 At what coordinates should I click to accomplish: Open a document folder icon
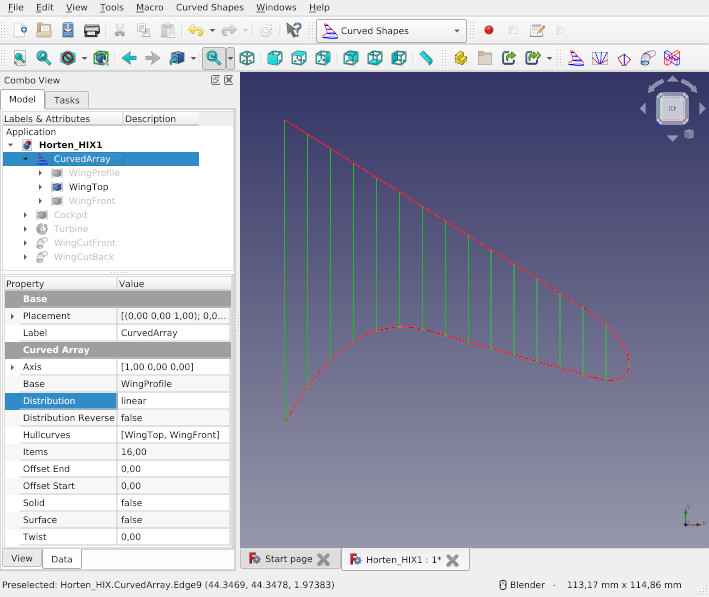coord(44,30)
